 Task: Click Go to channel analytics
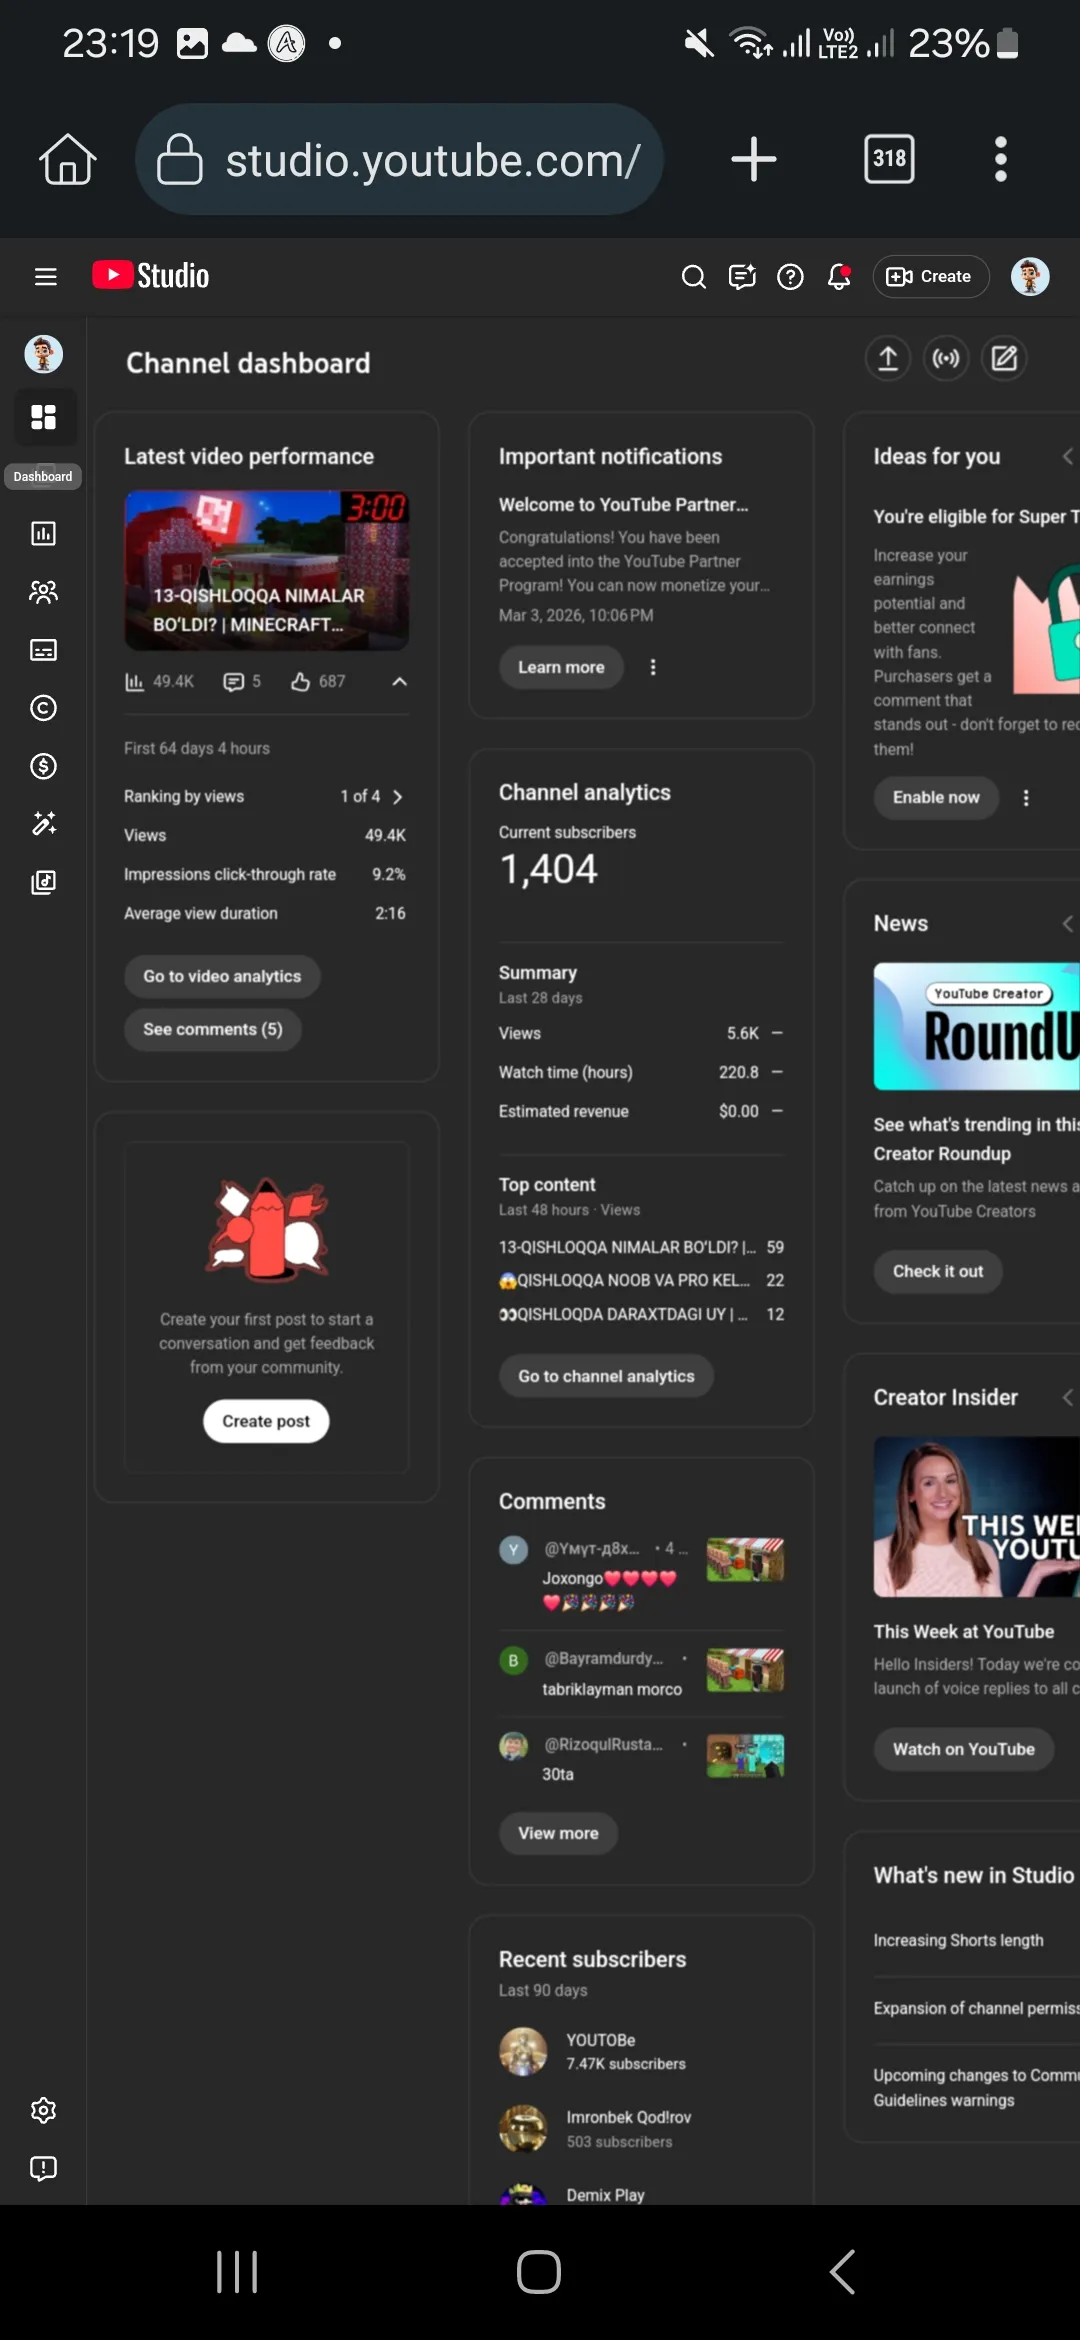coord(606,1376)
